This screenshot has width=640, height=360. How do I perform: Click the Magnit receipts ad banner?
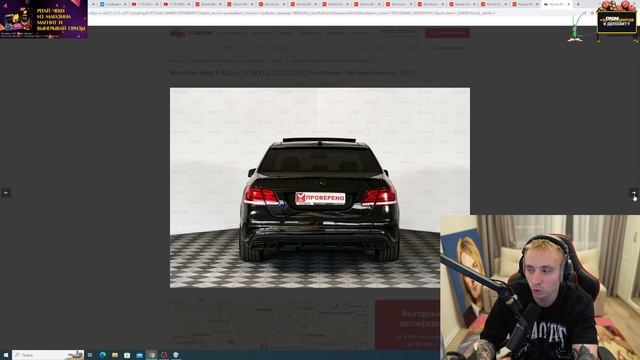pos(44,19)
